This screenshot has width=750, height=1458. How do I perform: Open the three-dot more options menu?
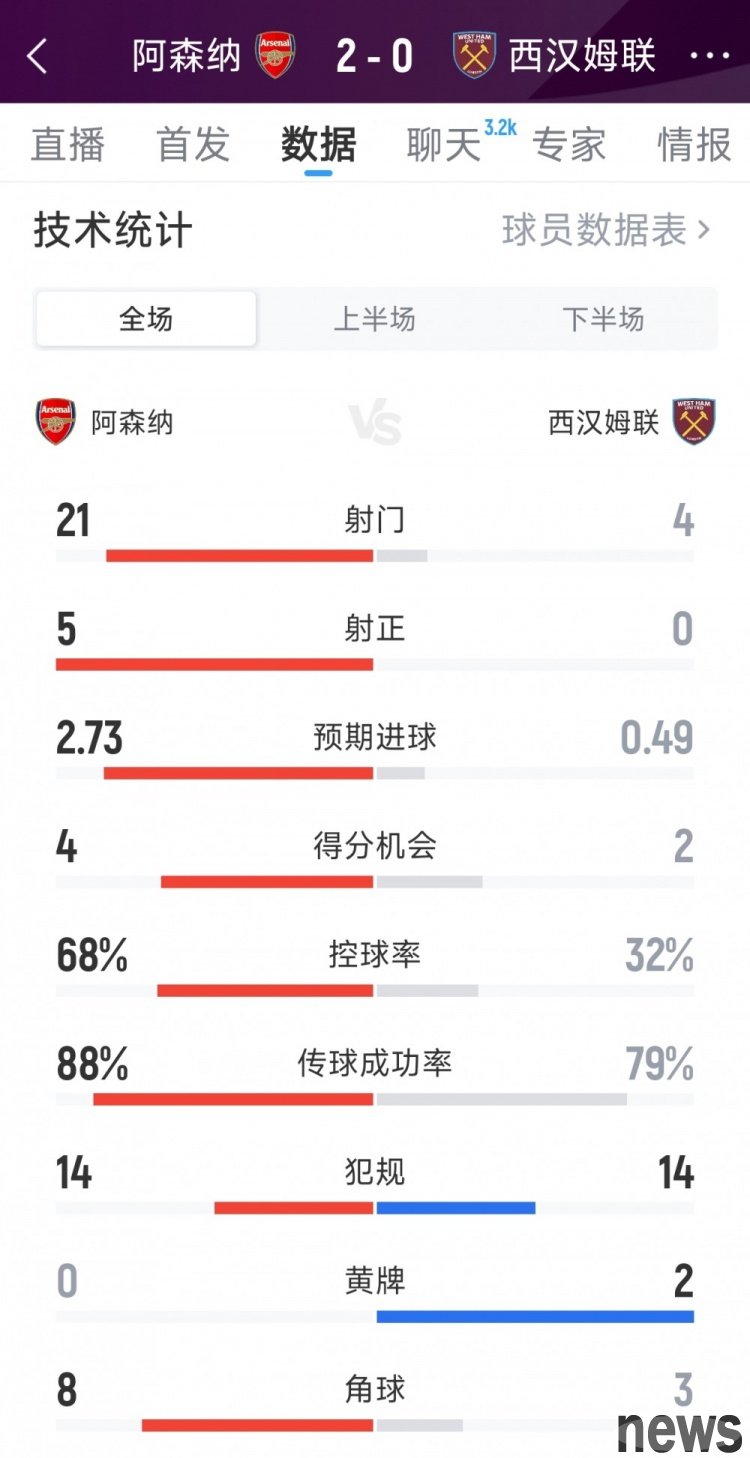[710, 56]
